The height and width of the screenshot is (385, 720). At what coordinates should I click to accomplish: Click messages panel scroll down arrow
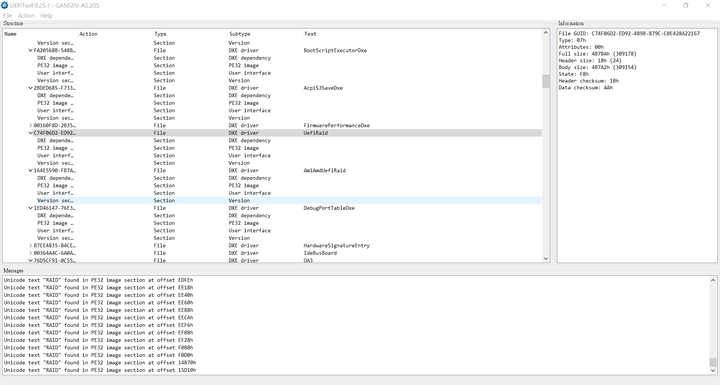(713, 370)
